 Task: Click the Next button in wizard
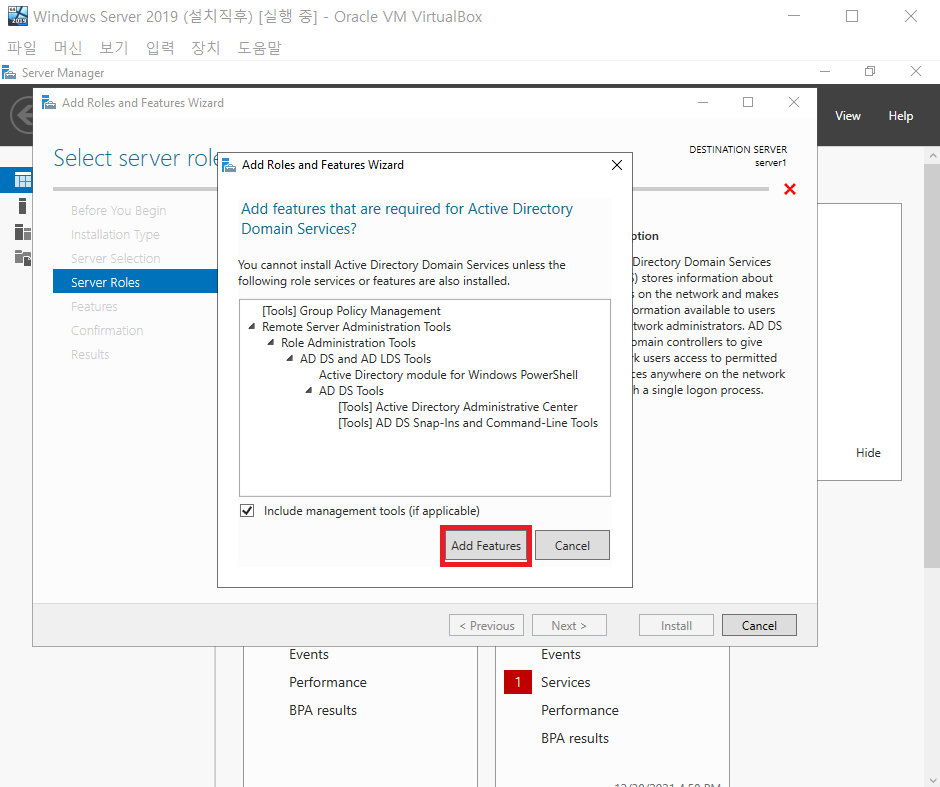(x=569, y=625)
